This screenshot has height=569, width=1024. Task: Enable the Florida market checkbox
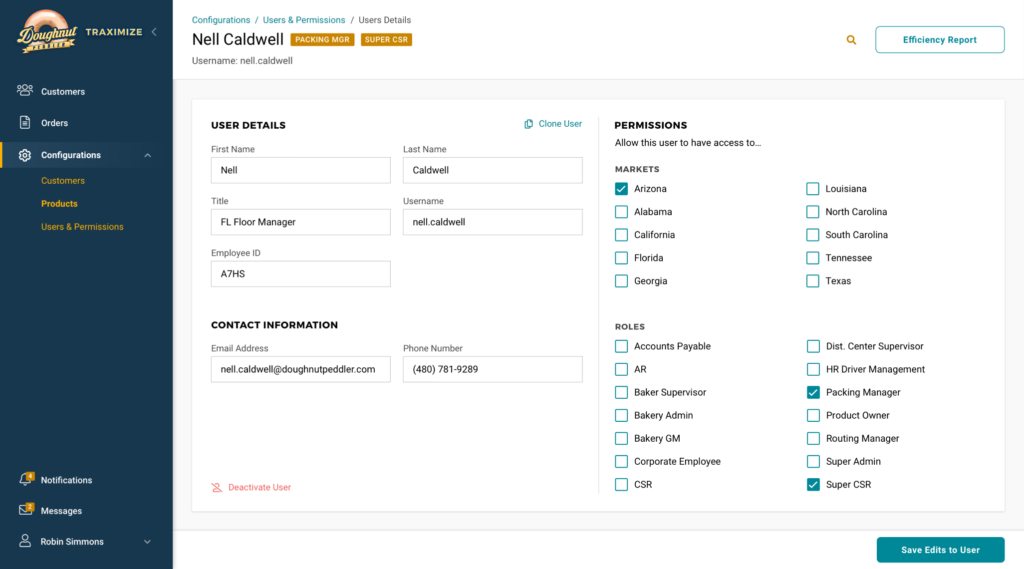click(621, 258)
